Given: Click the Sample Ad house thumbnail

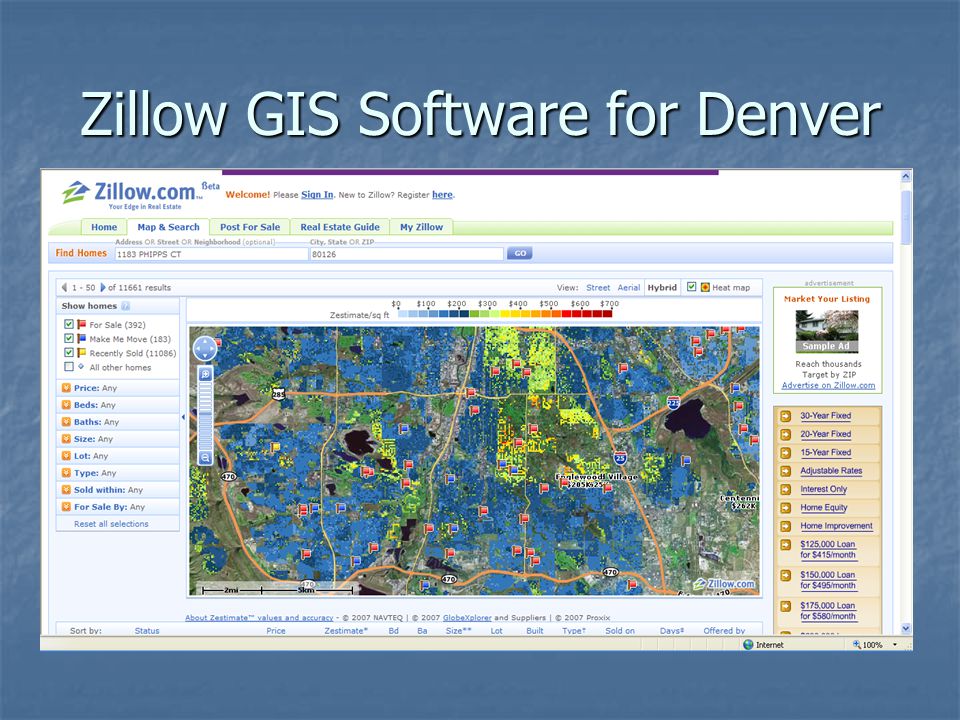Looking at the screenshot, I should click(x=827, y=331).
